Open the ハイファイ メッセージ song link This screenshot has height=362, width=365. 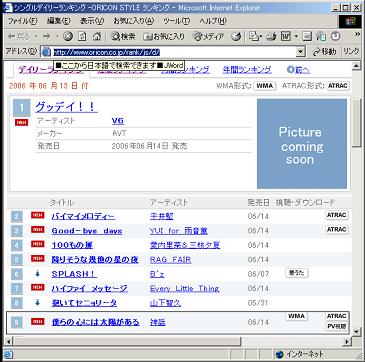[x=89, y=289]
